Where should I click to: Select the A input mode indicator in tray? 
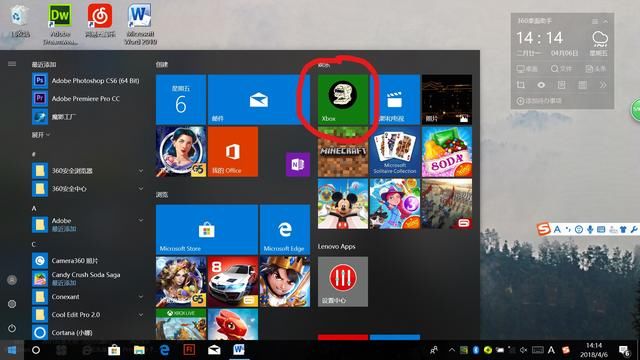click(x=551, y=350)
